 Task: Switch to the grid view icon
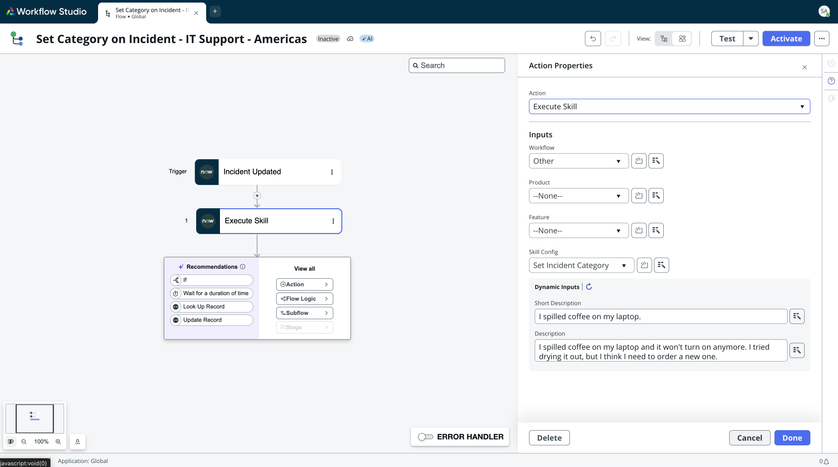[x=683, y=39]
